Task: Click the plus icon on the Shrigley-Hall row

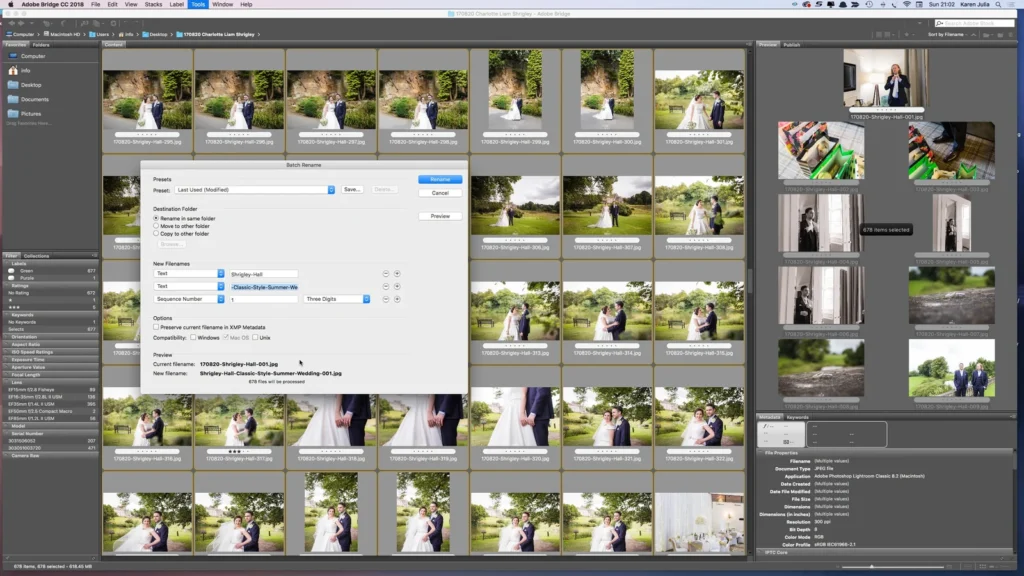Action: pos(397,273)
